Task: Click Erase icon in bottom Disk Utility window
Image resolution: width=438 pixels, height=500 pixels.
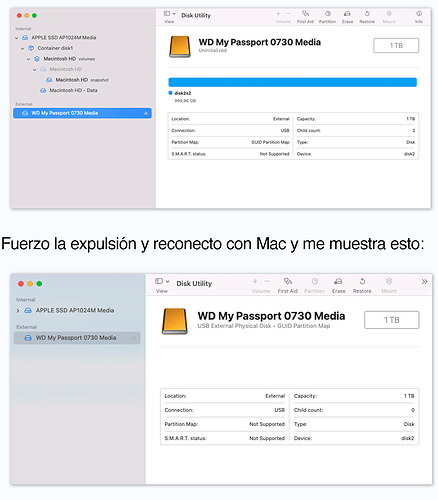Action: click(x=338, y=281)
